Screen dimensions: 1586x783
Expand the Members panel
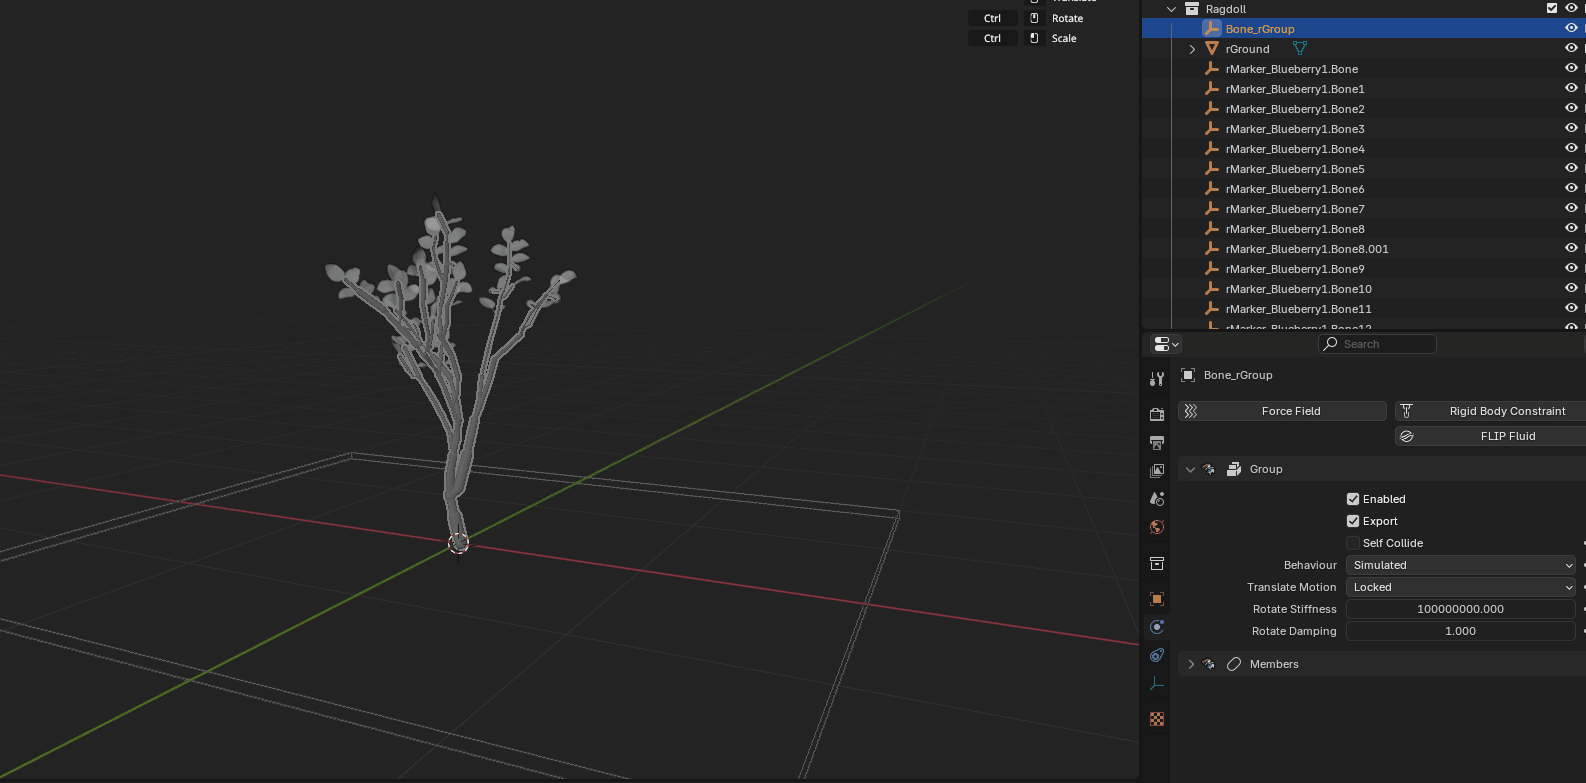(1191, 664)
